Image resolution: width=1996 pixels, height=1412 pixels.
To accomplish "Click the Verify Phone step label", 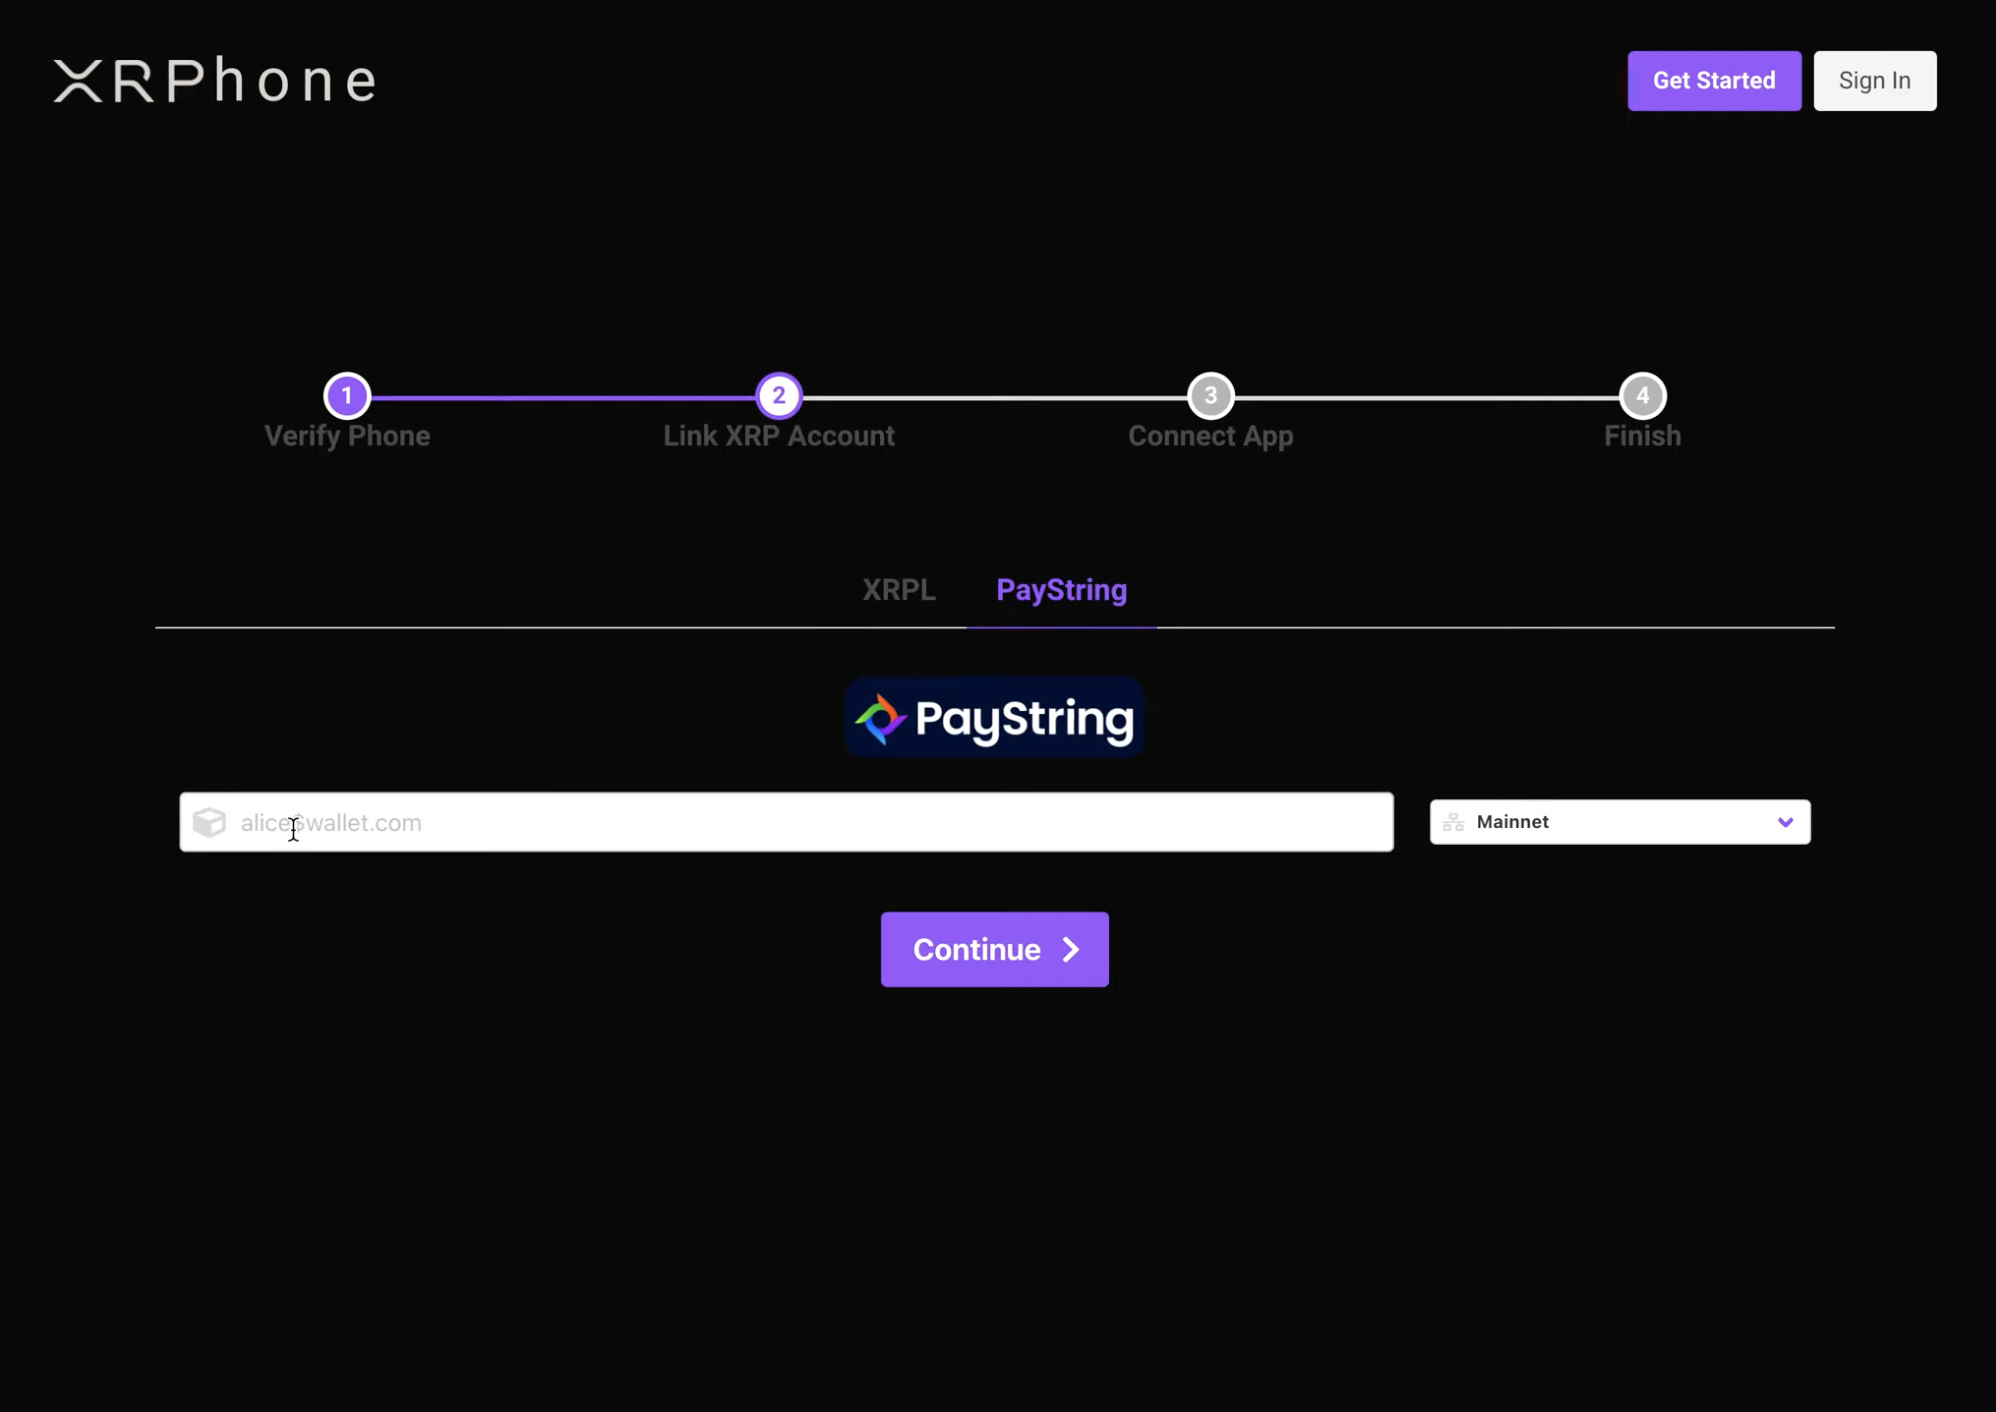I will pyautogui.click(x=347, y=436).
